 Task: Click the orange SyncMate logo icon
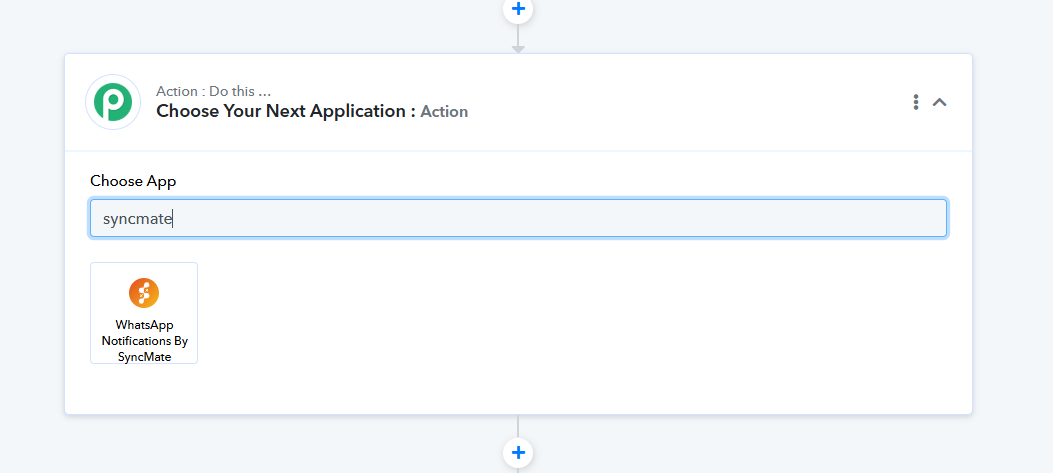(x=144, y=293)
